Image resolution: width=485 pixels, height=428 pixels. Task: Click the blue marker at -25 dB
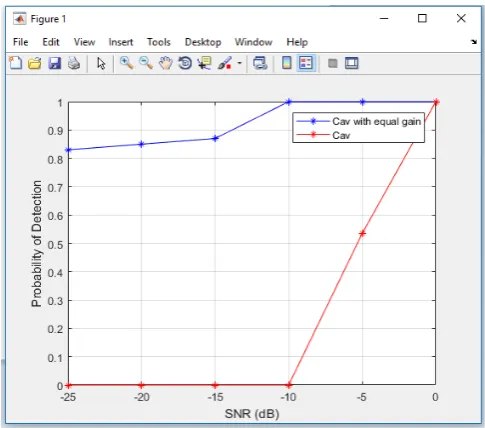[x=68, y=150]
